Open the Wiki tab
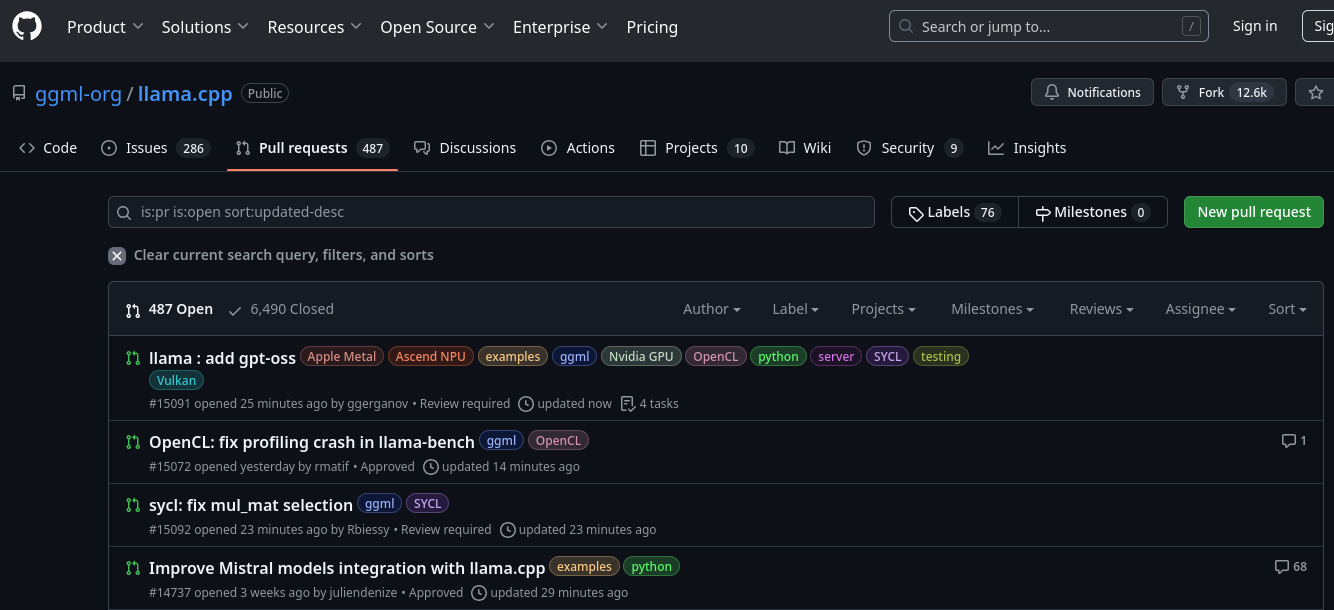This screenshot has width=1334, height=610. [x=805, y=148]
